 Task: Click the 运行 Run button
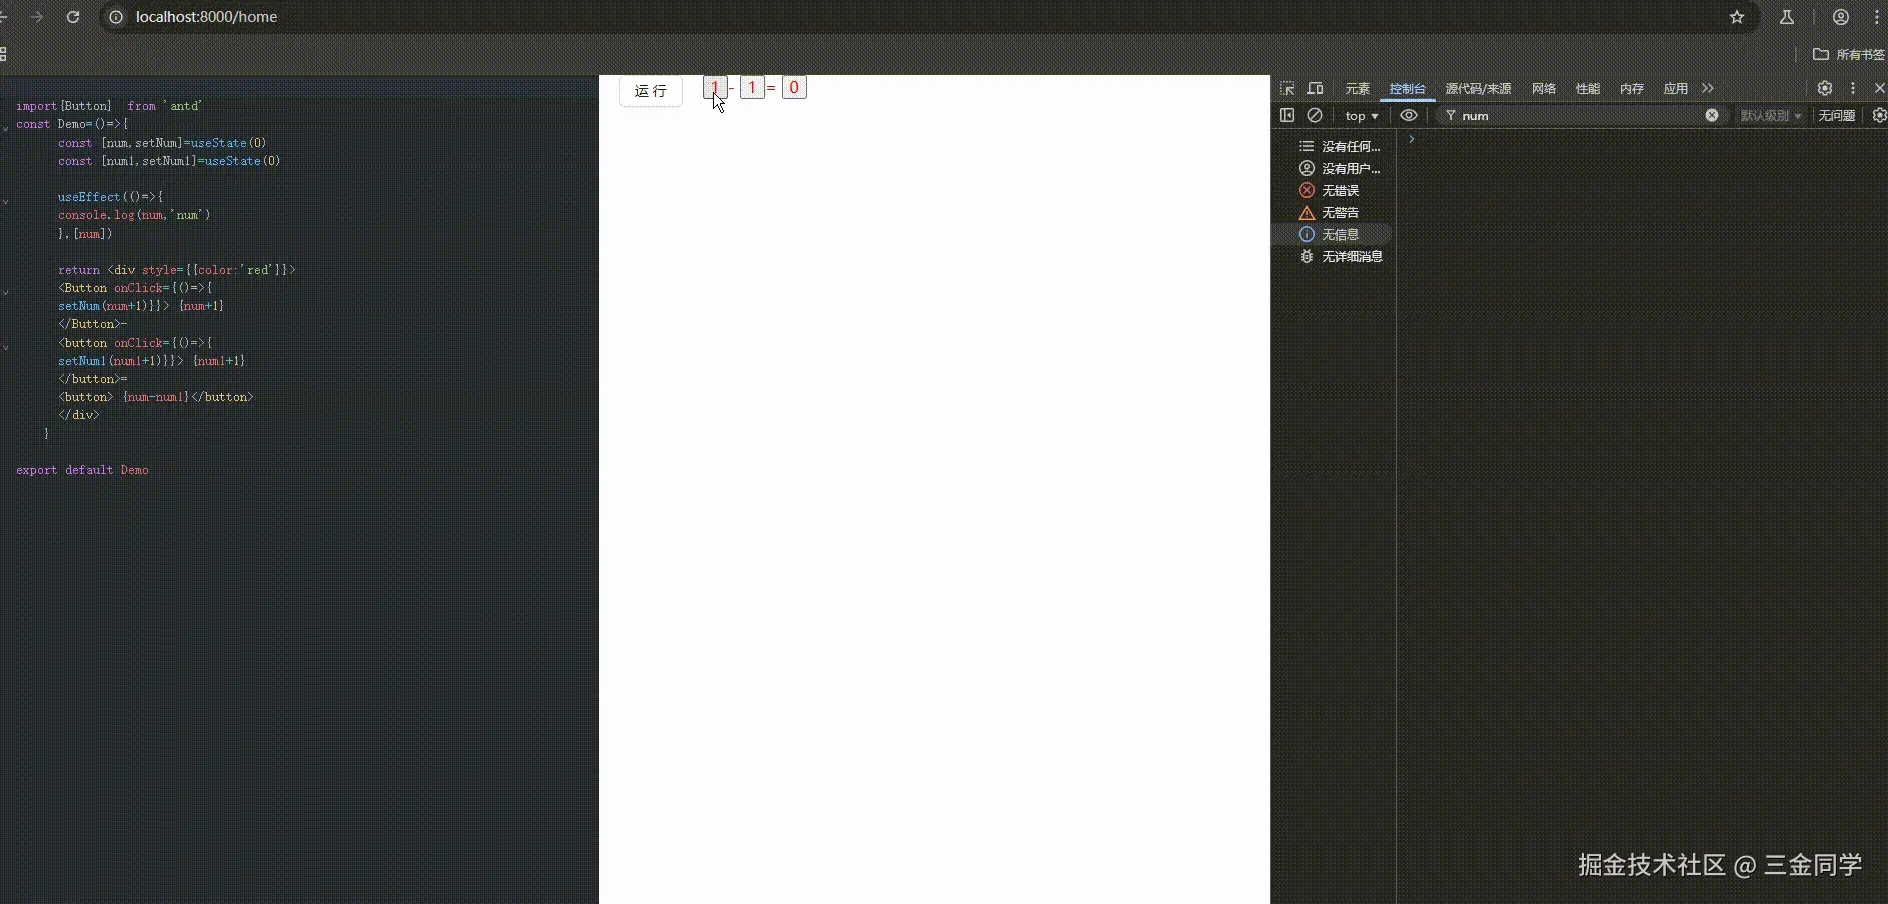[650, 91]
